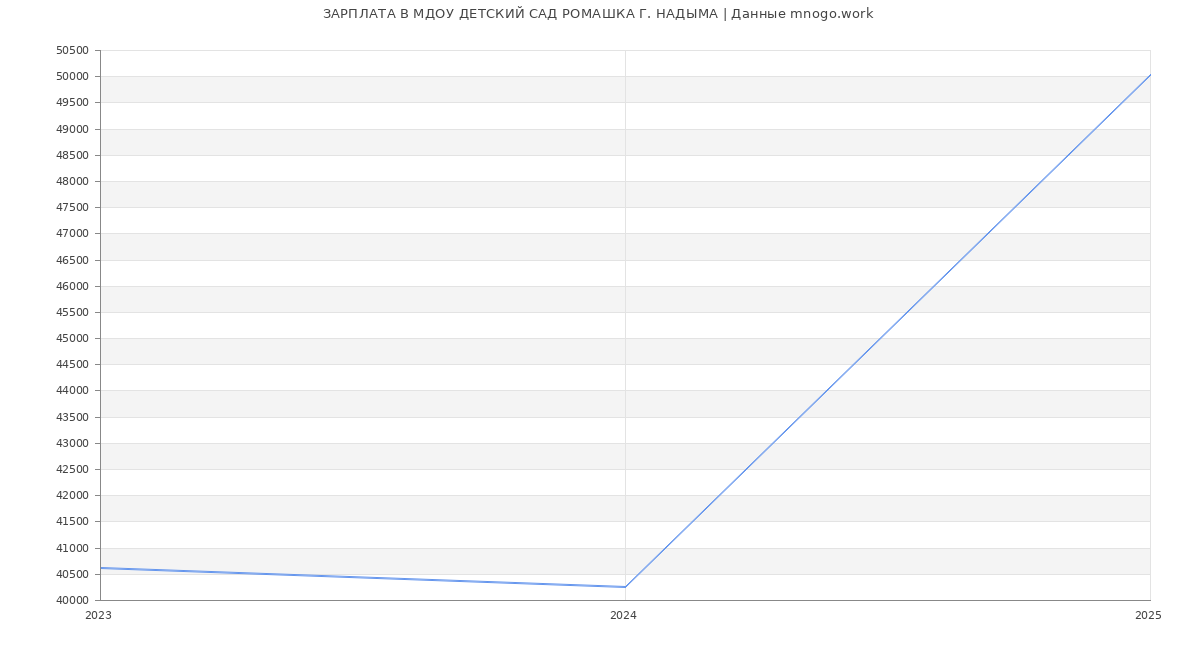1200x650 pixels.
Task: Click the 40000 y-axis label
Action: (72, 601)
